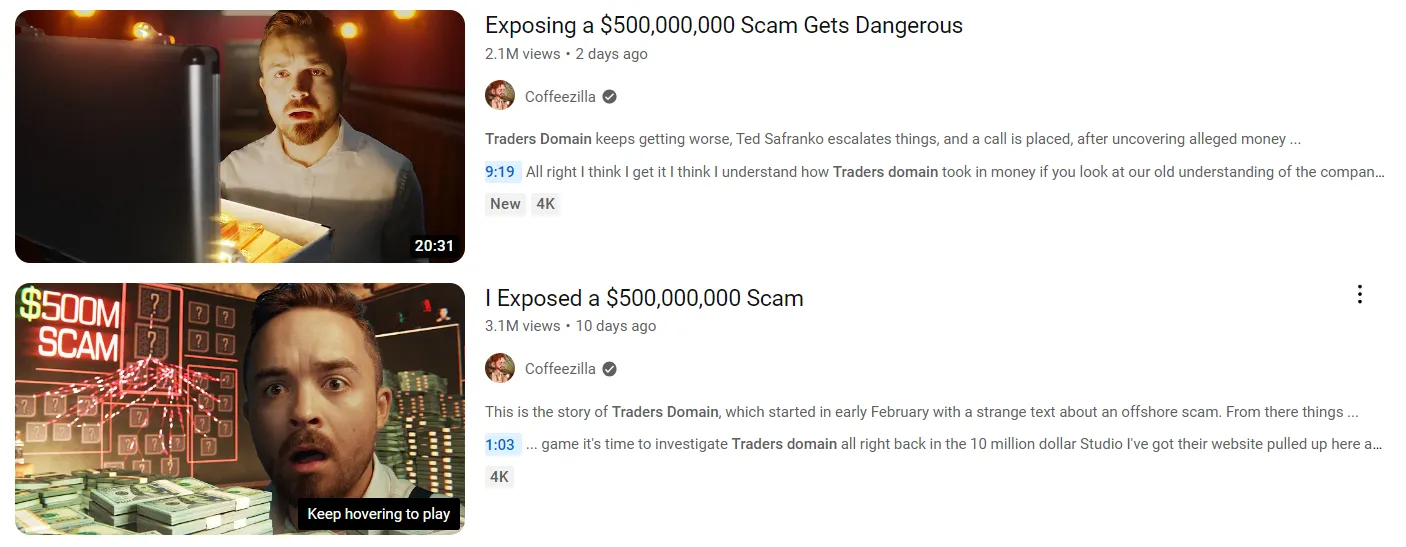The image size is (1406, 547).
Task: Click 'Keep hovering to play' overlay
Action: (379, 514)
